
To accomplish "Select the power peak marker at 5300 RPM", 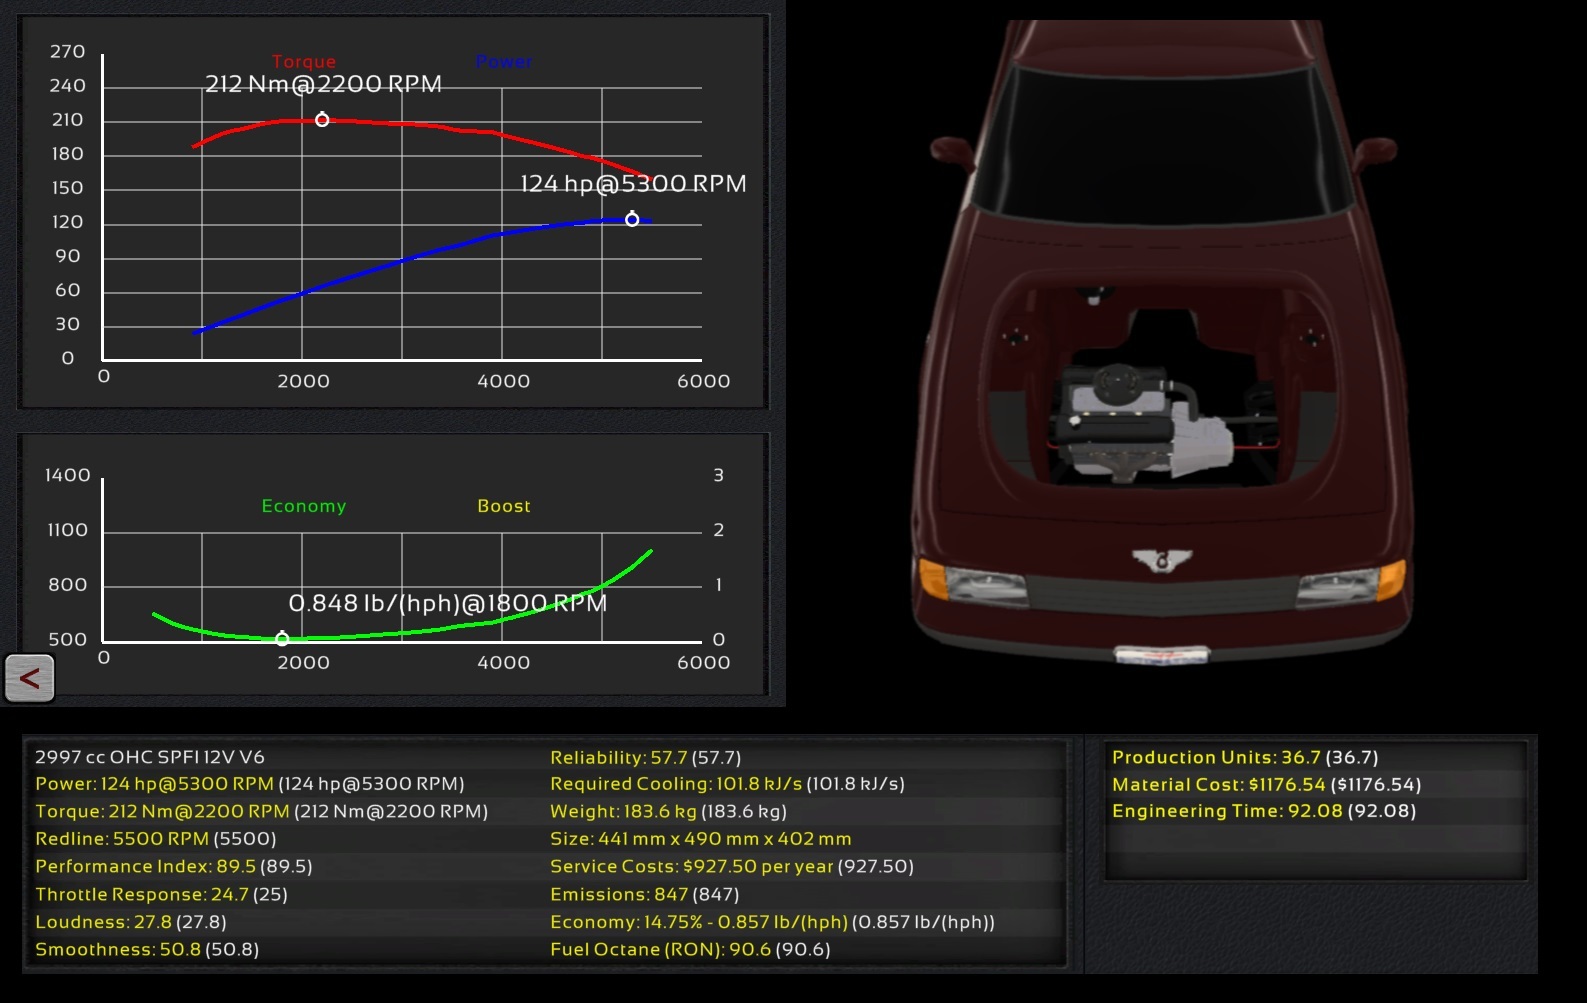I will pos(632,219).
